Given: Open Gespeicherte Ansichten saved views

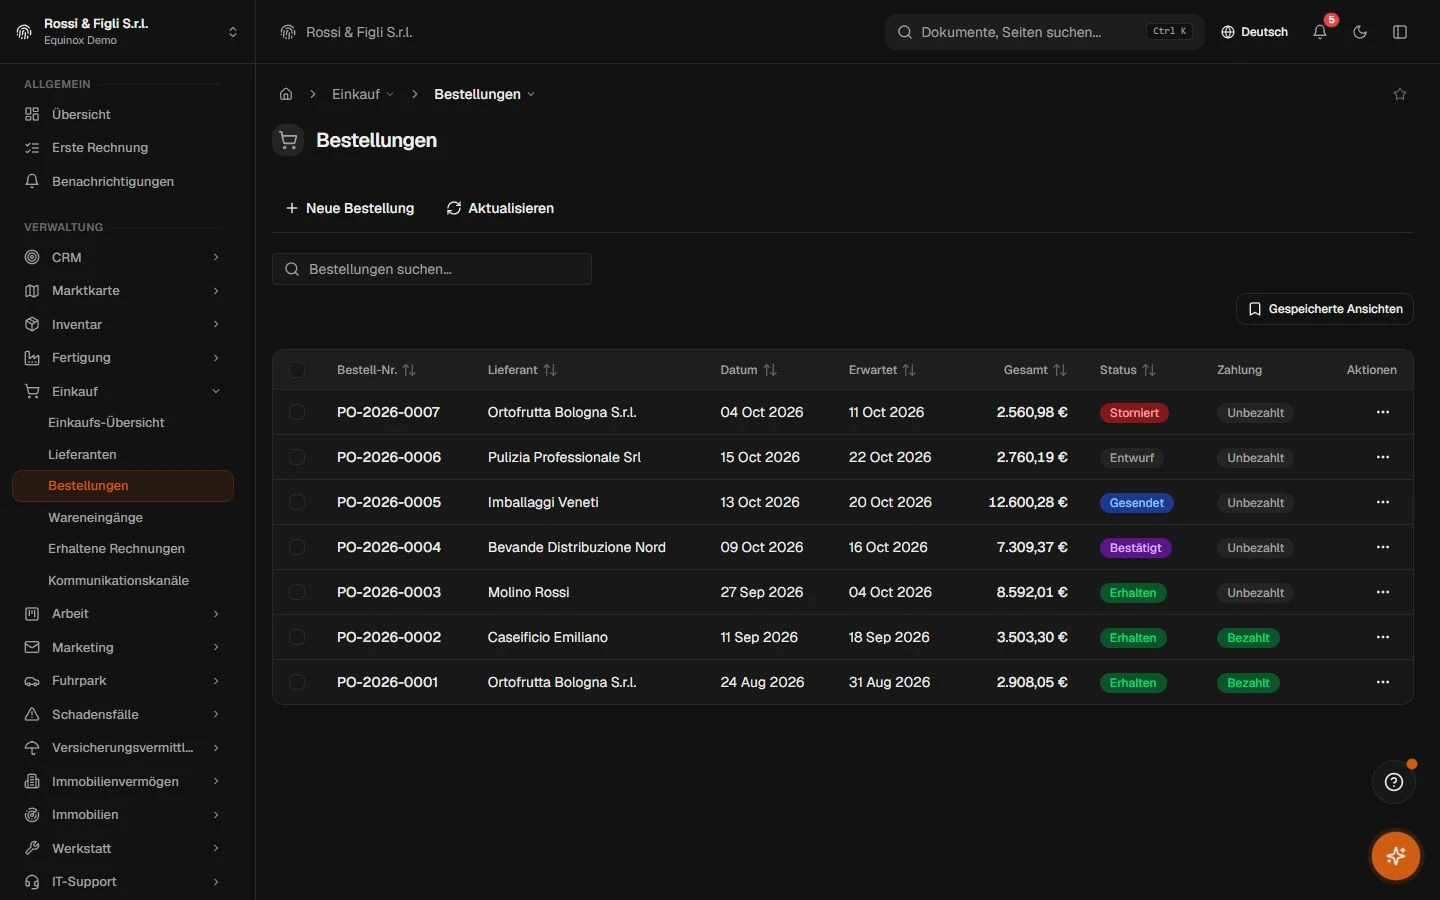Looking at the screenshot, I should coord(1325,309).
